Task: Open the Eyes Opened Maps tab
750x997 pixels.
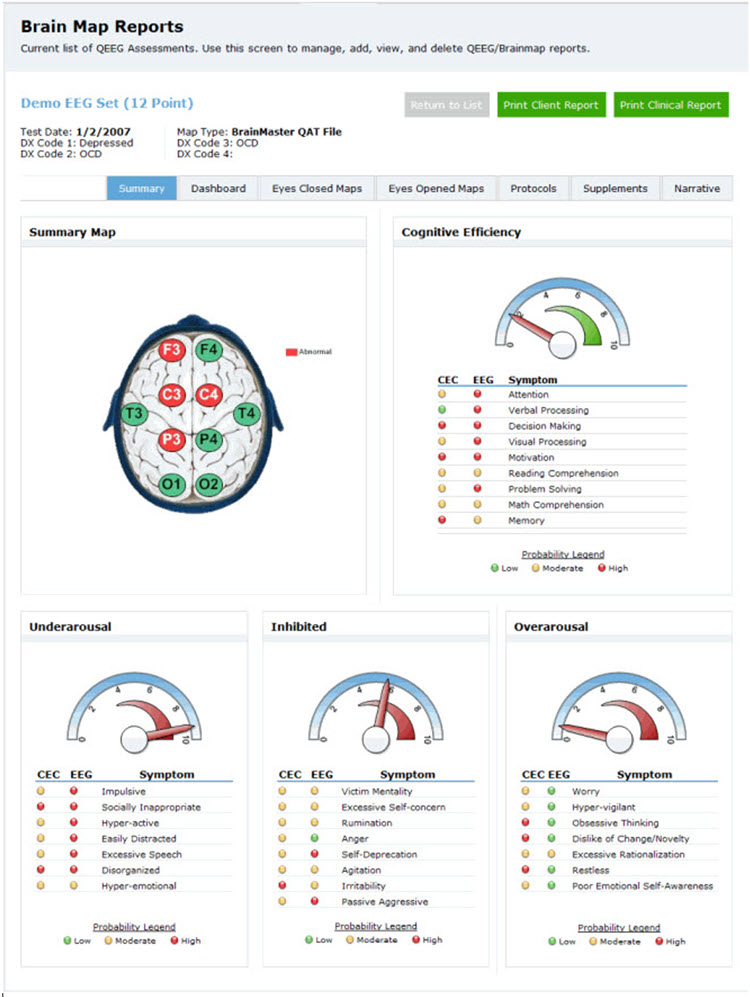Action: (x=436, y=188)
